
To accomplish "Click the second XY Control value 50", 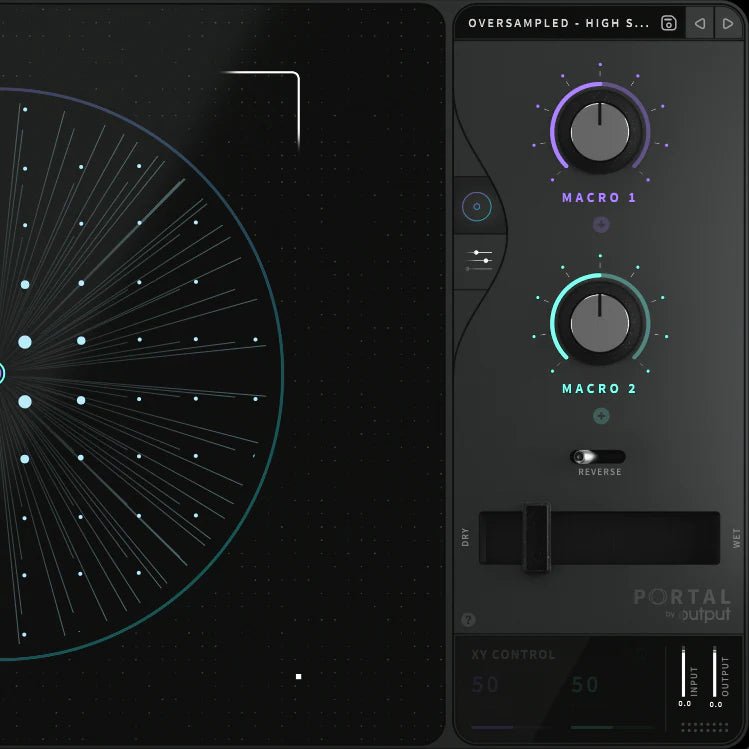I will point(585,685).
